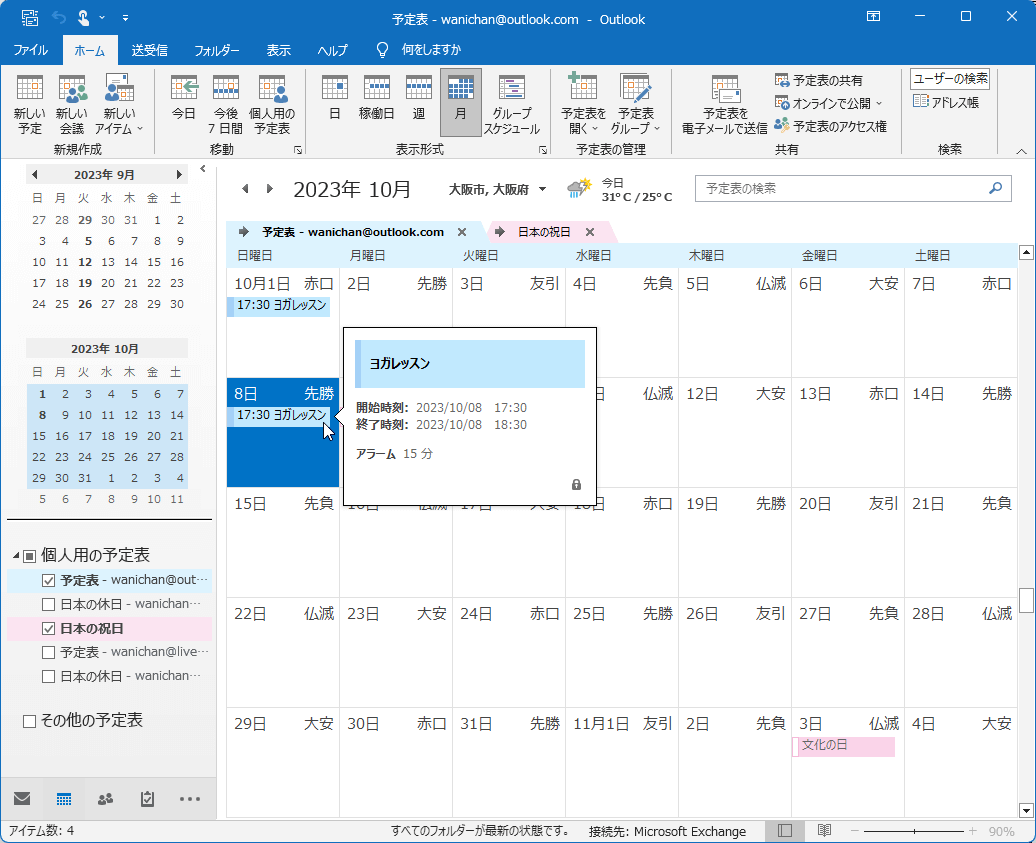This screenshot has width=1036, height=843.
Task: Open the 表示 tab
Action: [x=278, y=50]
